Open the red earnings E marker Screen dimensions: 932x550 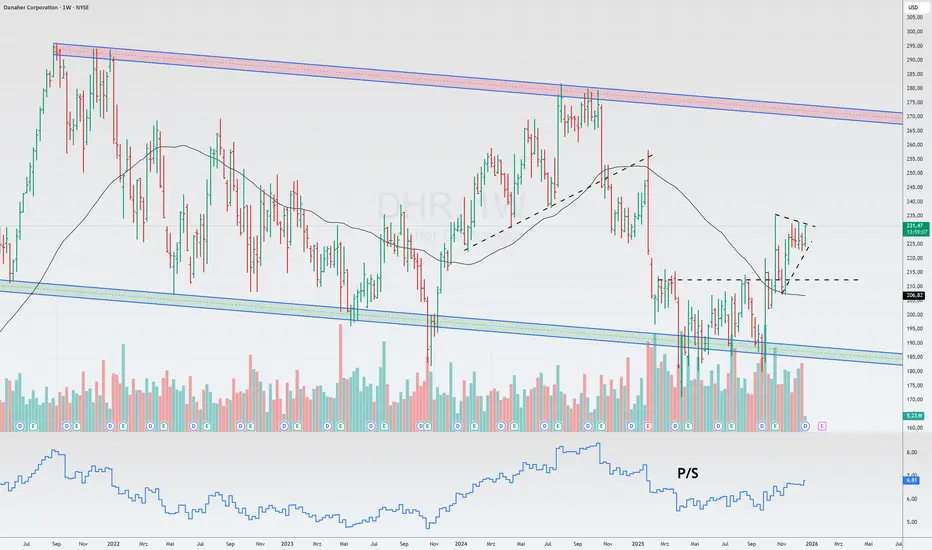click(648, 426)
